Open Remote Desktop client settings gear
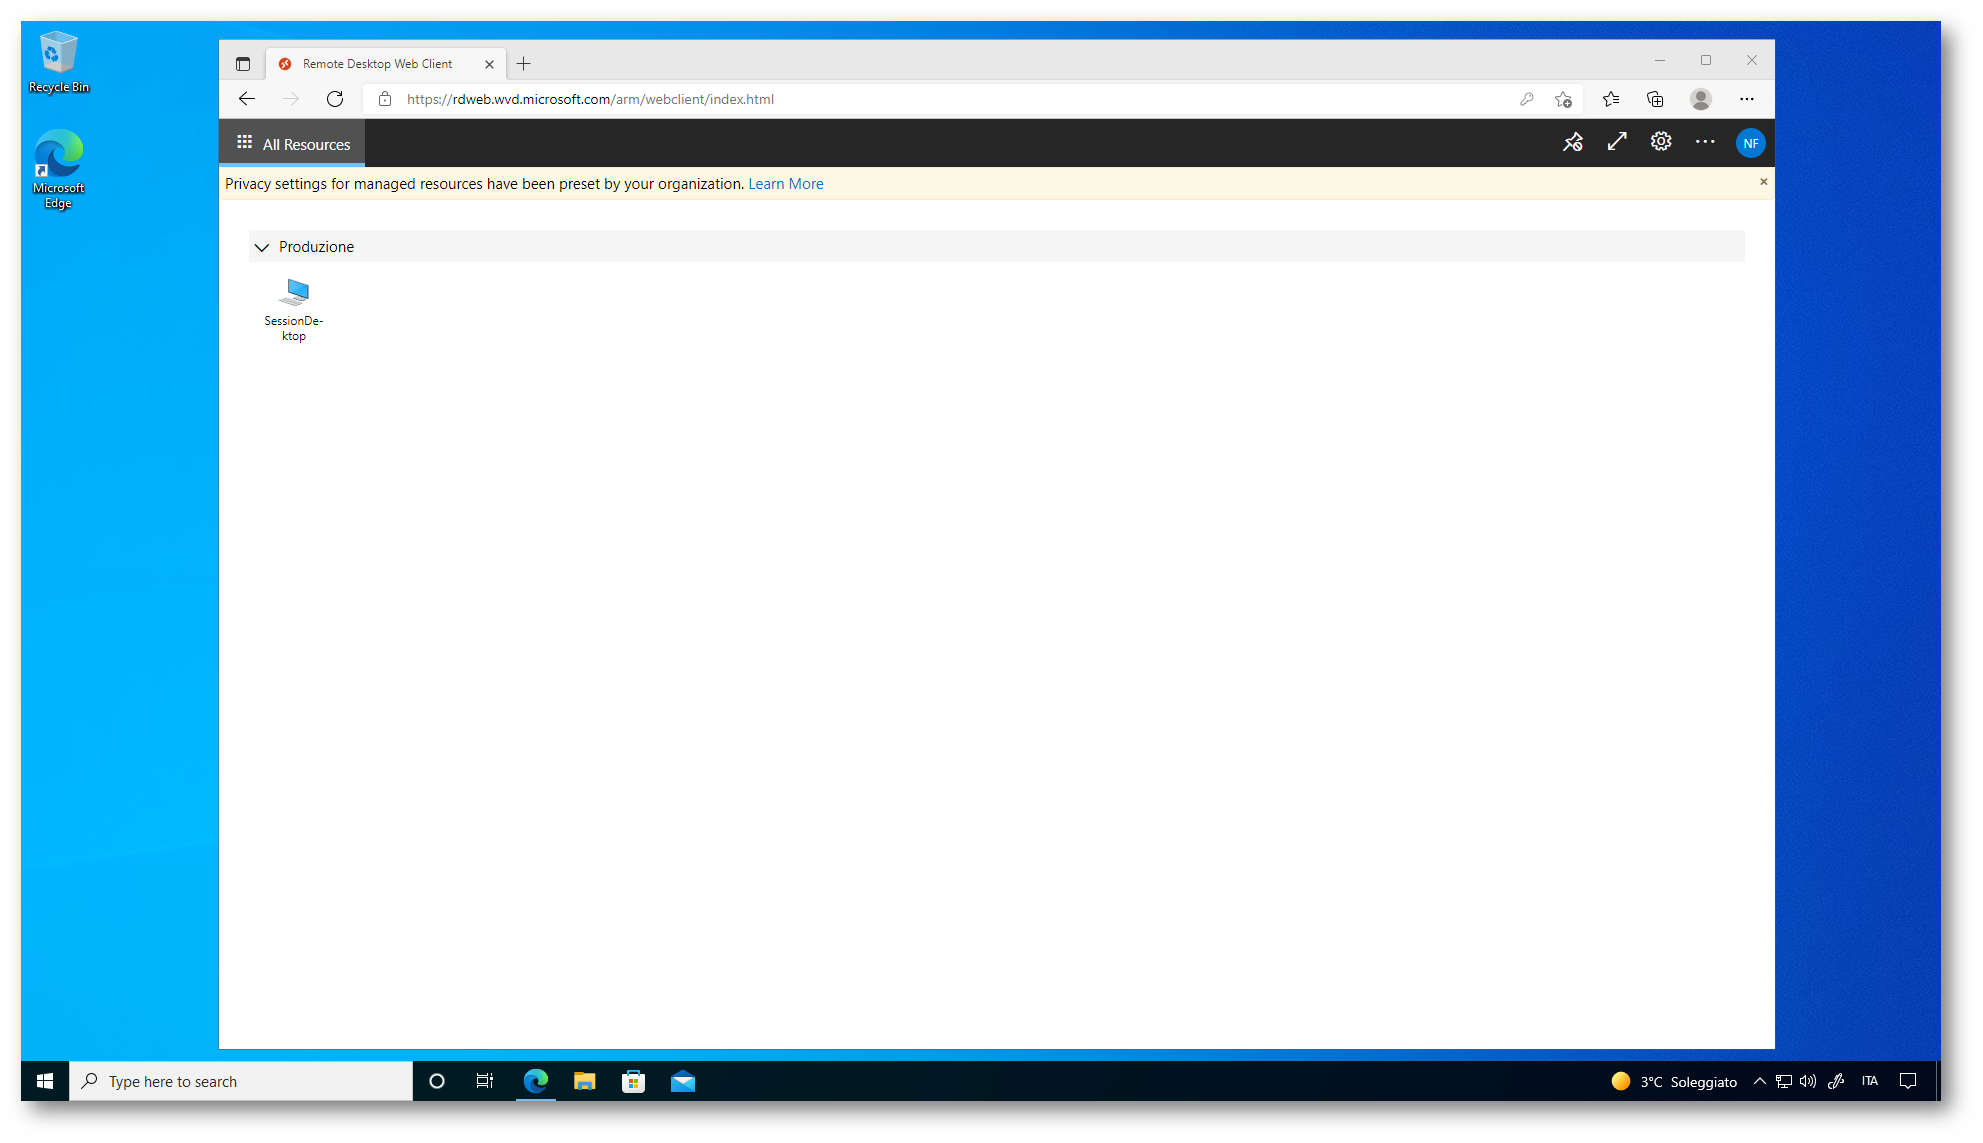Viewport: 1983px width, 1143px height. point(1661,143)
